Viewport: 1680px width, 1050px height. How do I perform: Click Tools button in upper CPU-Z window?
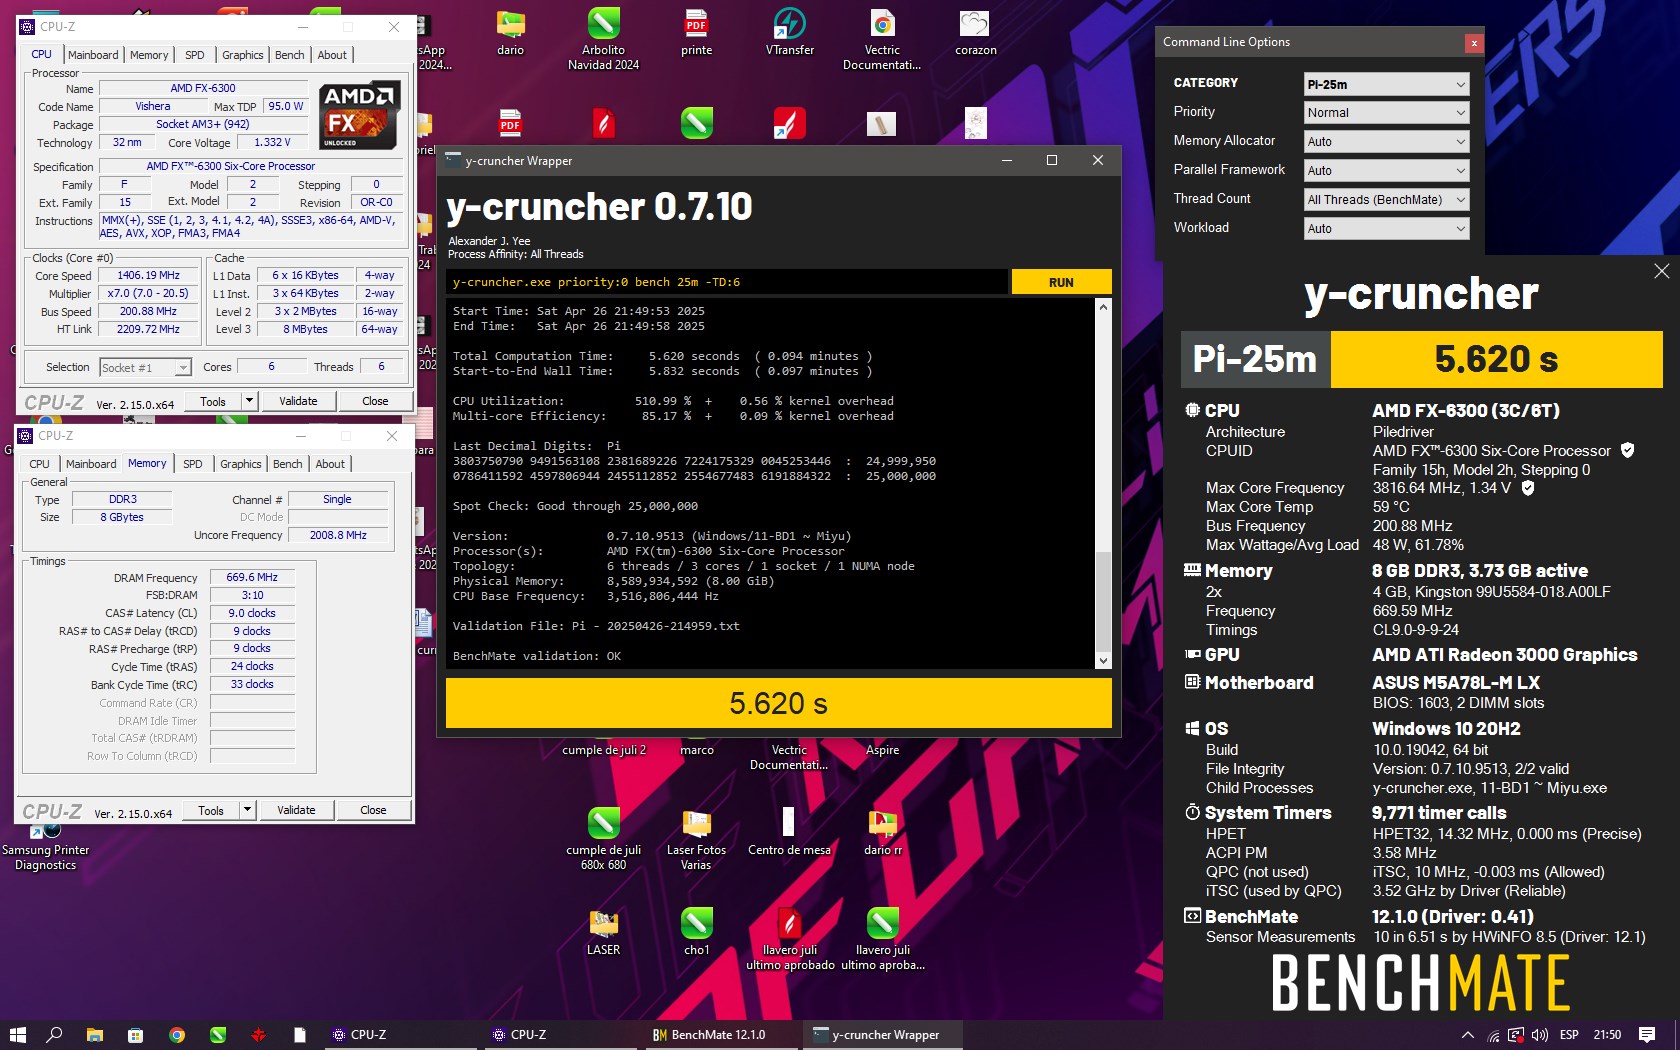[213, 401]
